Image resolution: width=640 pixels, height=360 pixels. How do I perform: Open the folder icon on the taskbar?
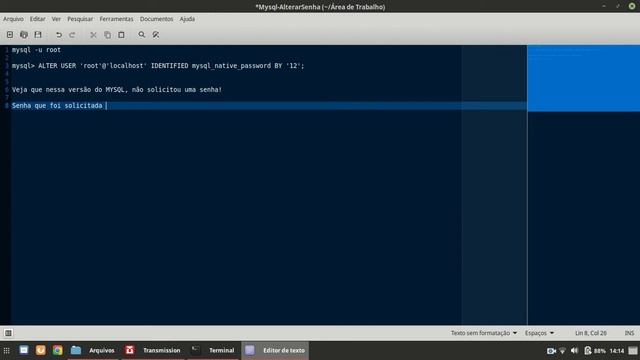(76, 350)
